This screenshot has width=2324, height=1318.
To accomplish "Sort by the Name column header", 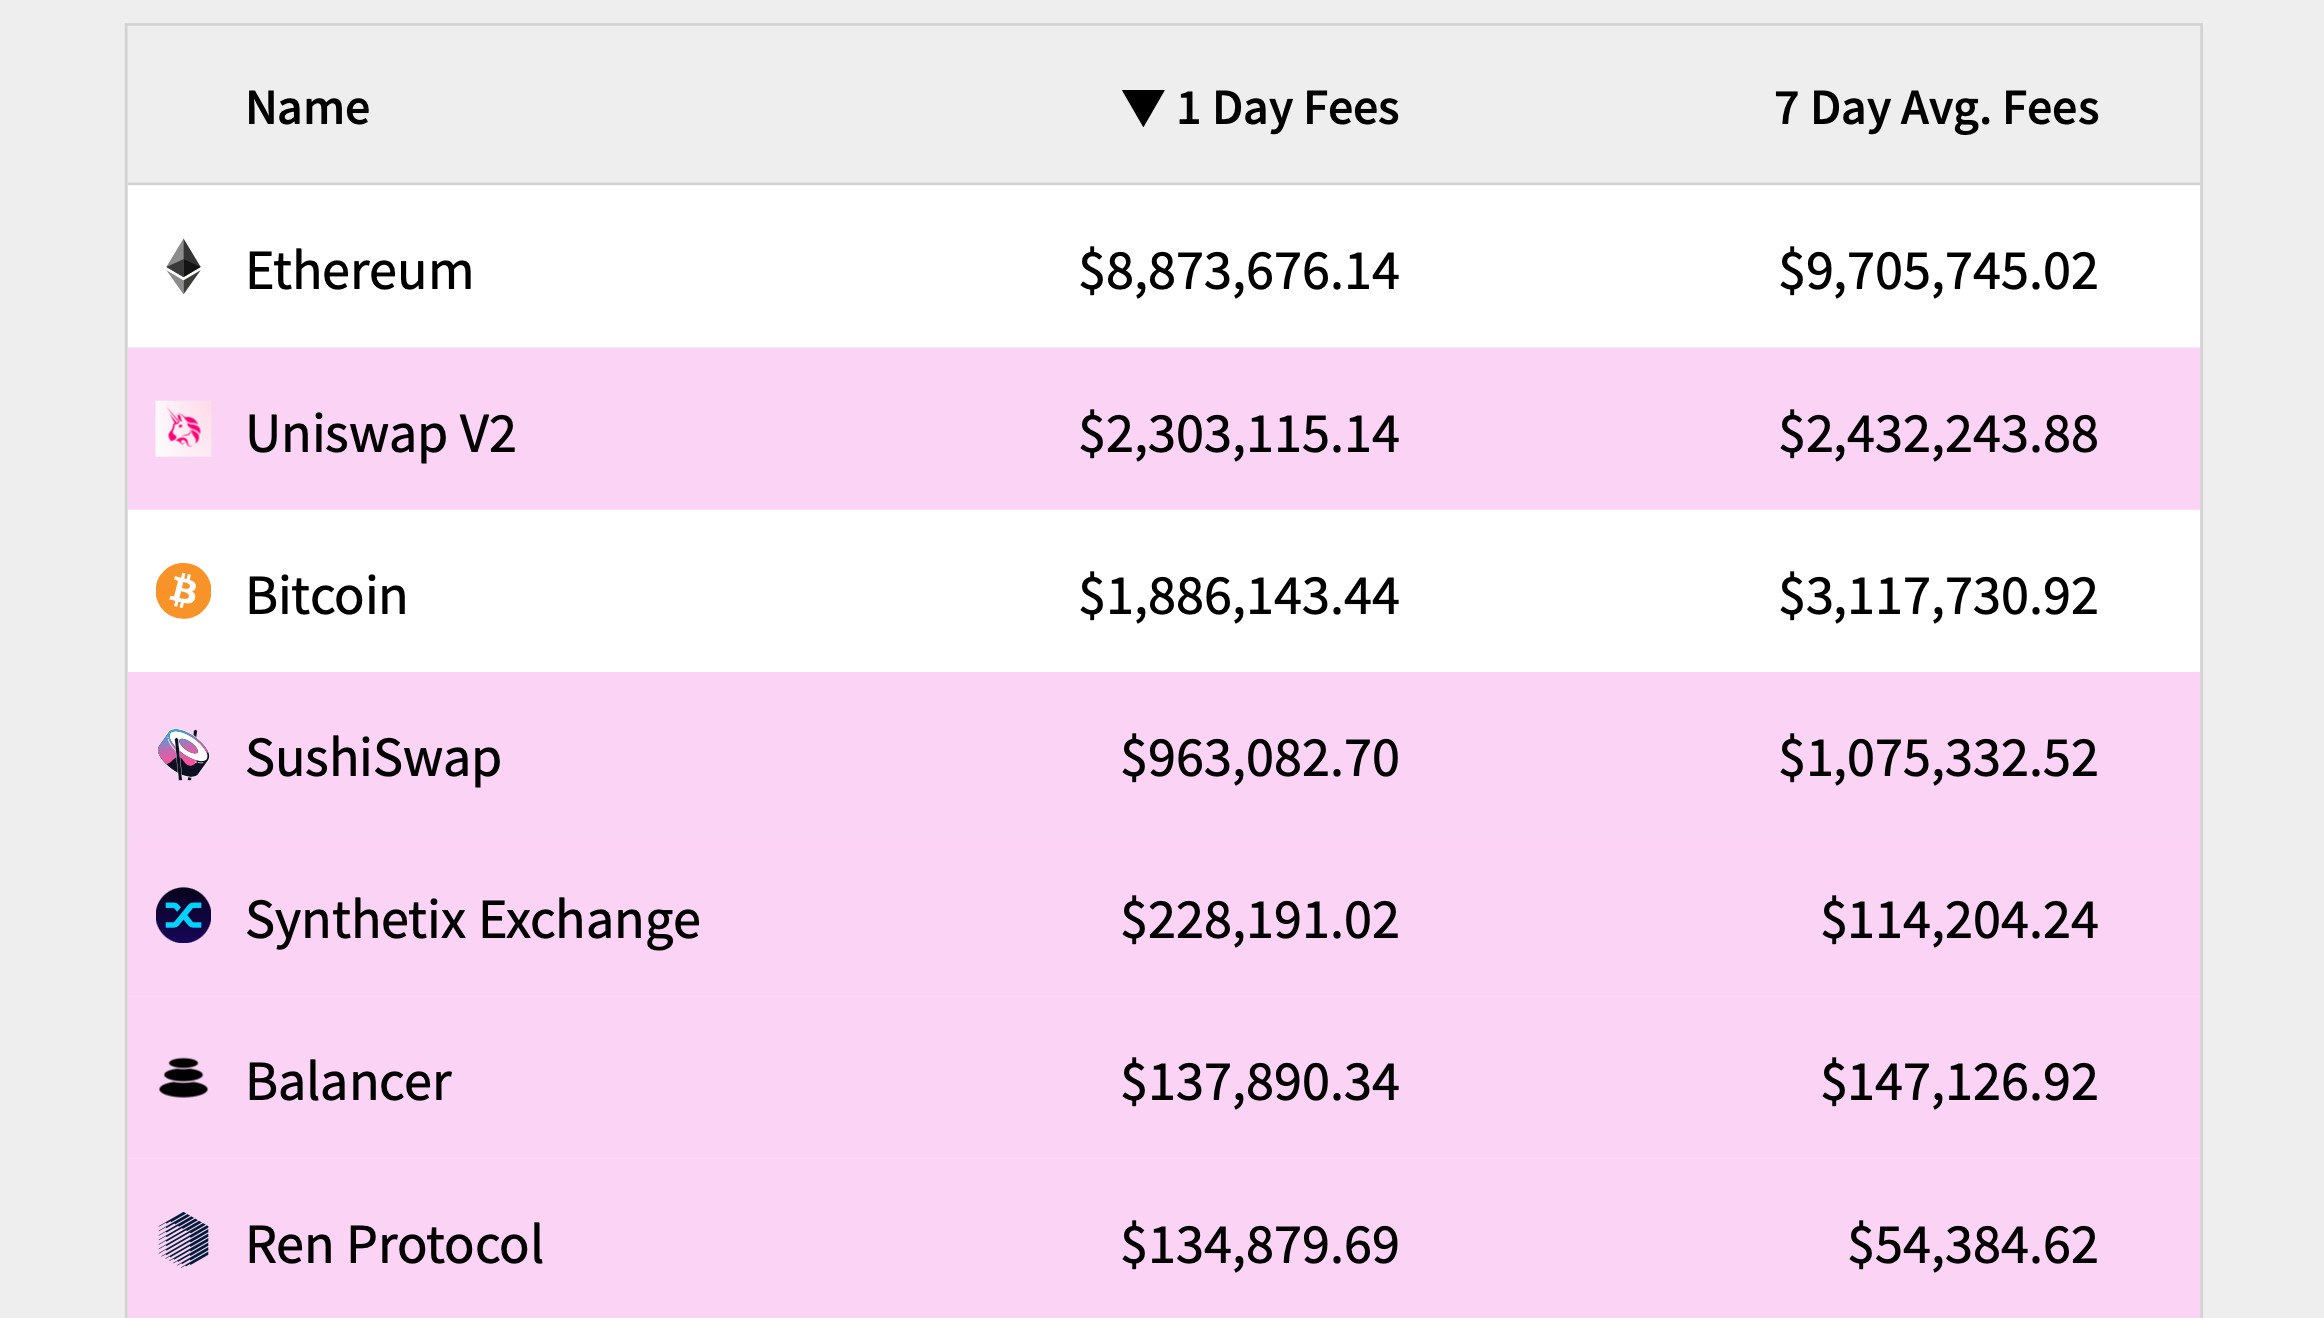I will tap(308, 108).
